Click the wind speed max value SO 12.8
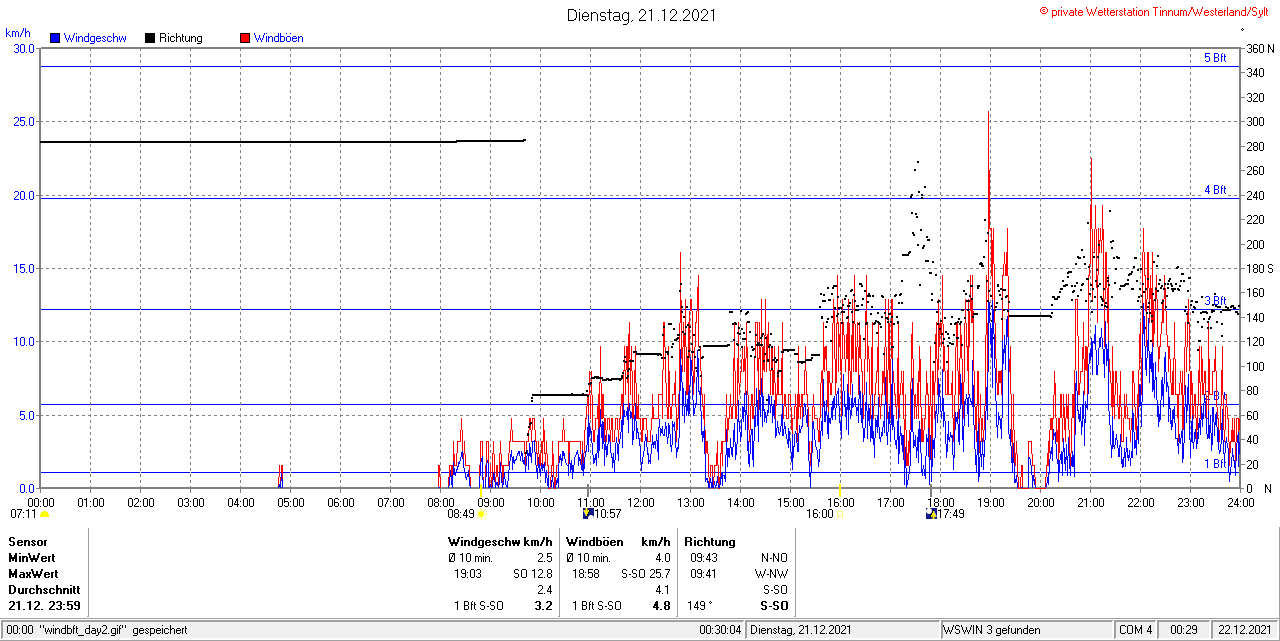This screenshot has width=1280, height=641. click(x=532, y=574)
